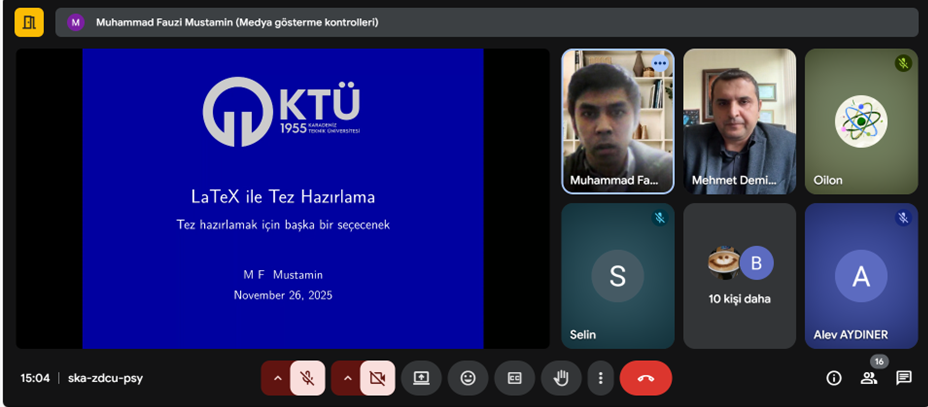Click the shared LaTeX ile Tez Hazırlama slide
This screenshot has height=407, width=928.
[282, 198]
